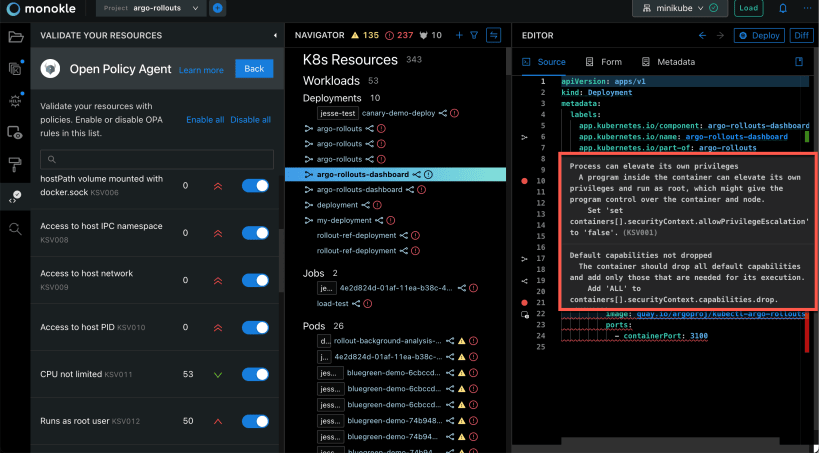
Task: Switch to the Metadata tab
Action: coord(668,62)
